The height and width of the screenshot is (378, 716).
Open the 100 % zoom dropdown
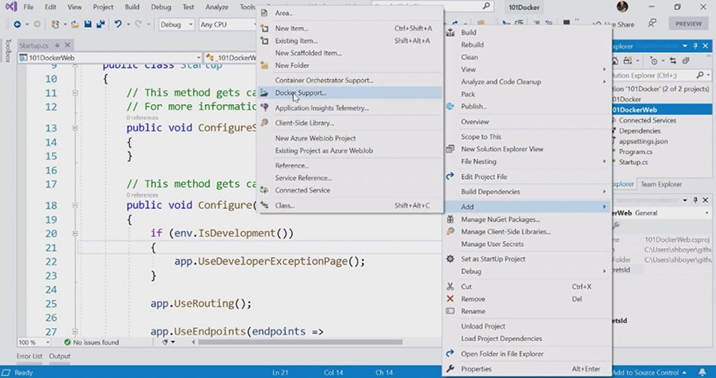(x=34, y=342)
